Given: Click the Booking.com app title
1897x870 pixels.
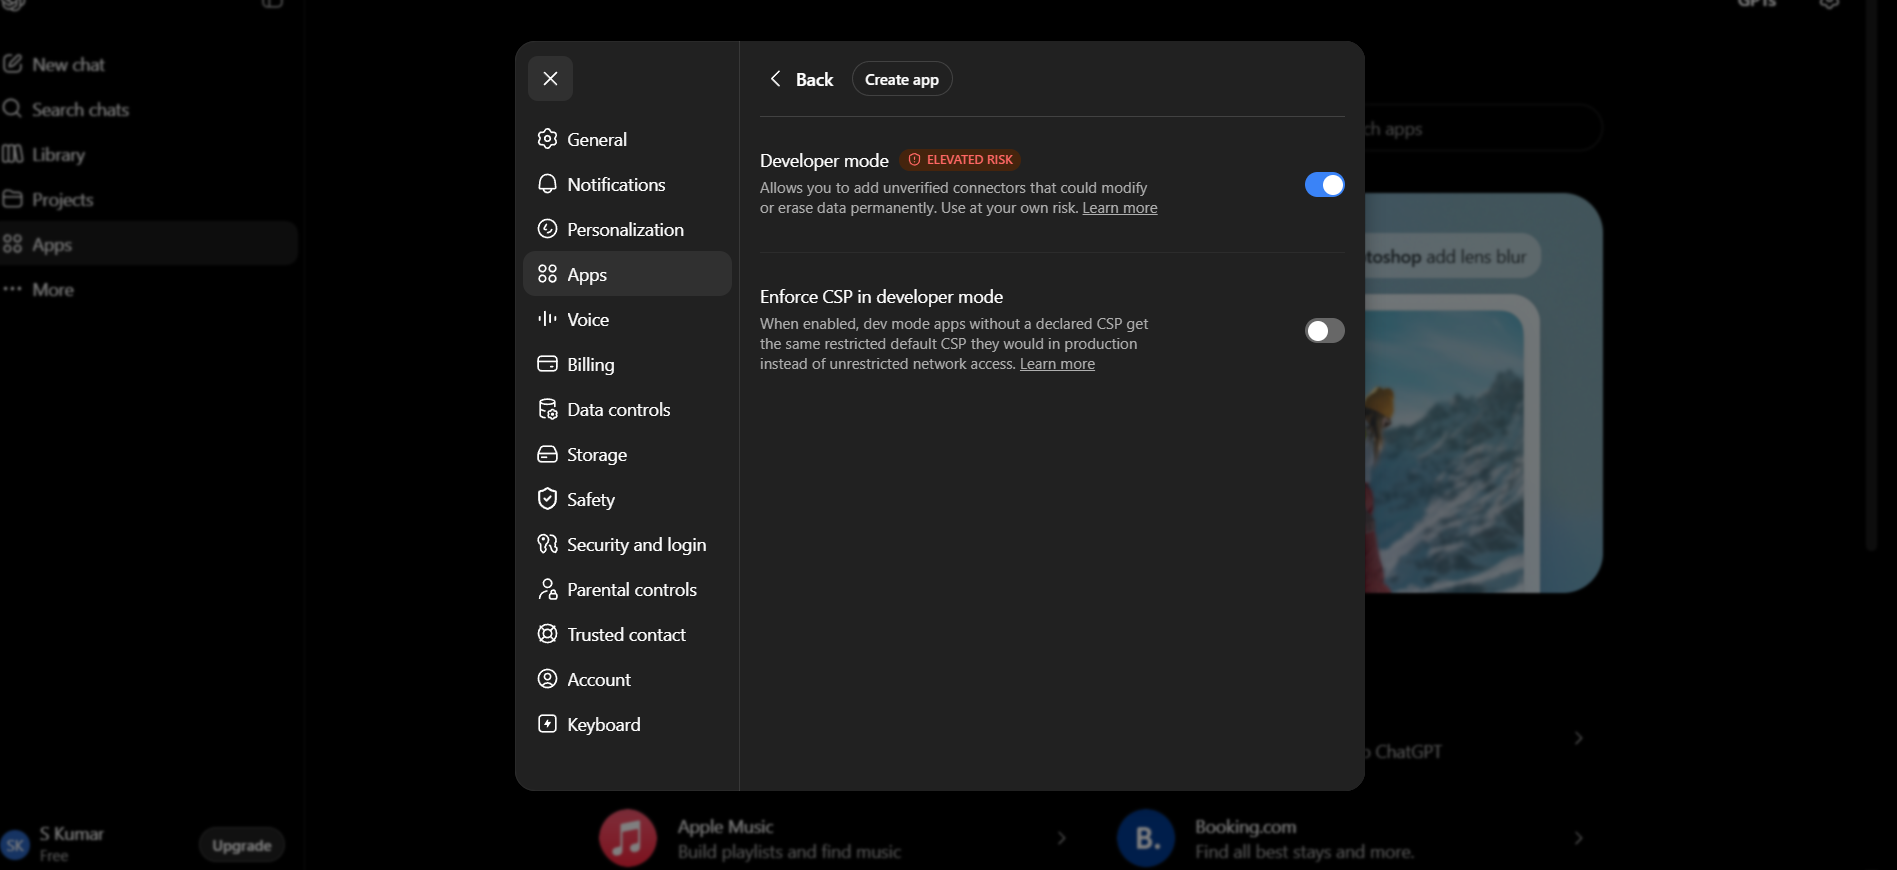Looking at the screenshot, I should tap(1245, 827).
